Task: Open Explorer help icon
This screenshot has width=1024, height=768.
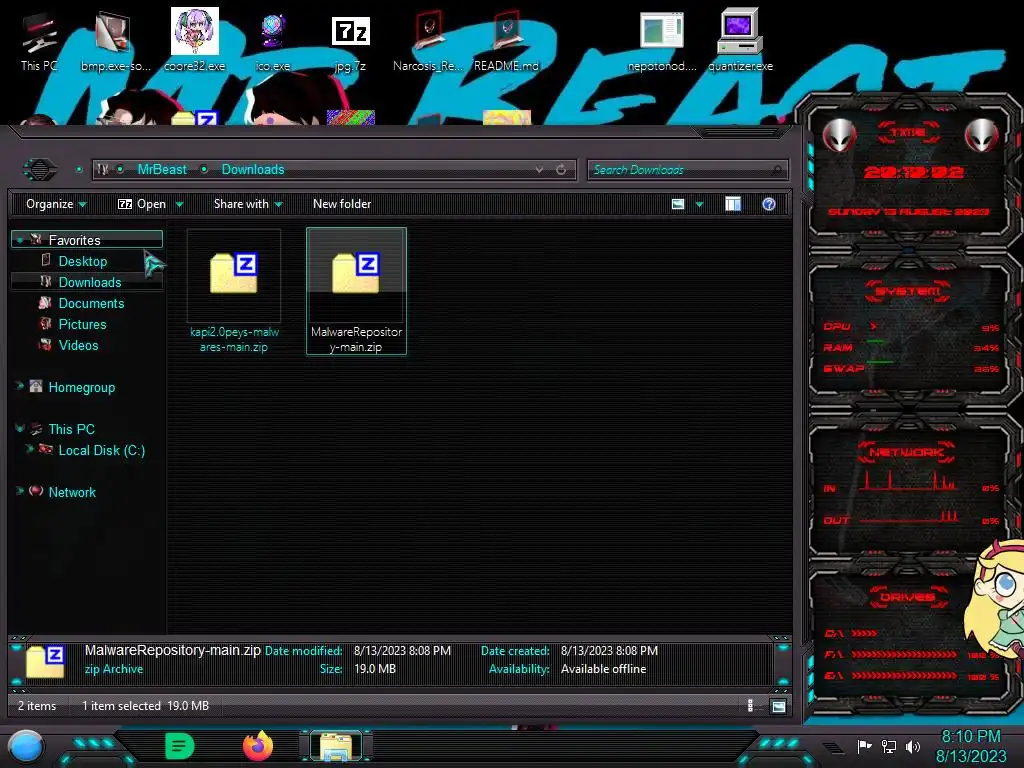Action: tap(769, 204)
